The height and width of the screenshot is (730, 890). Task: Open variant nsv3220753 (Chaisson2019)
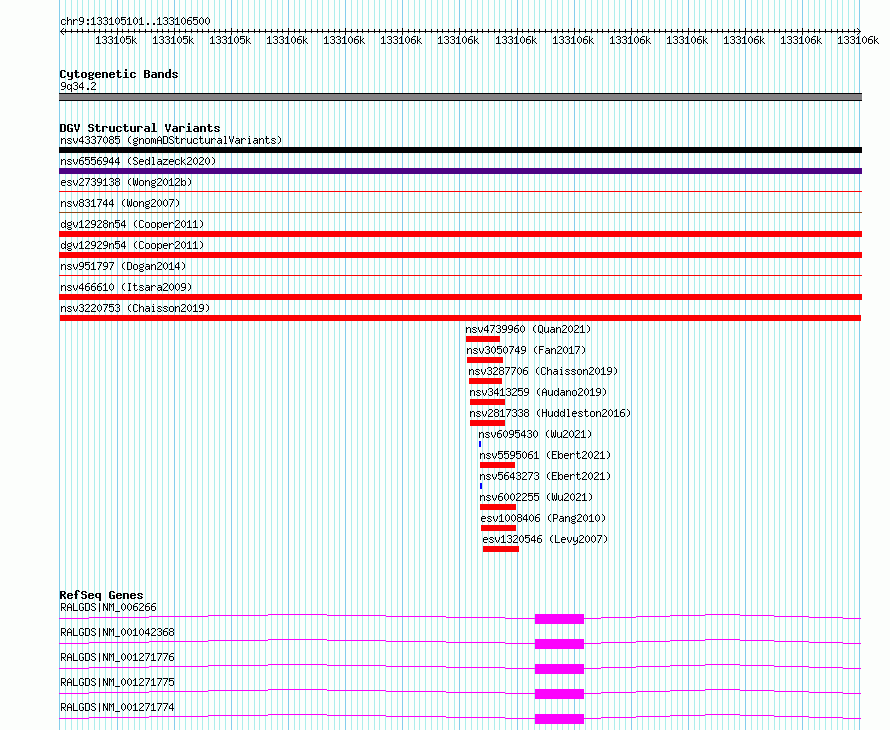click(135, 308)
